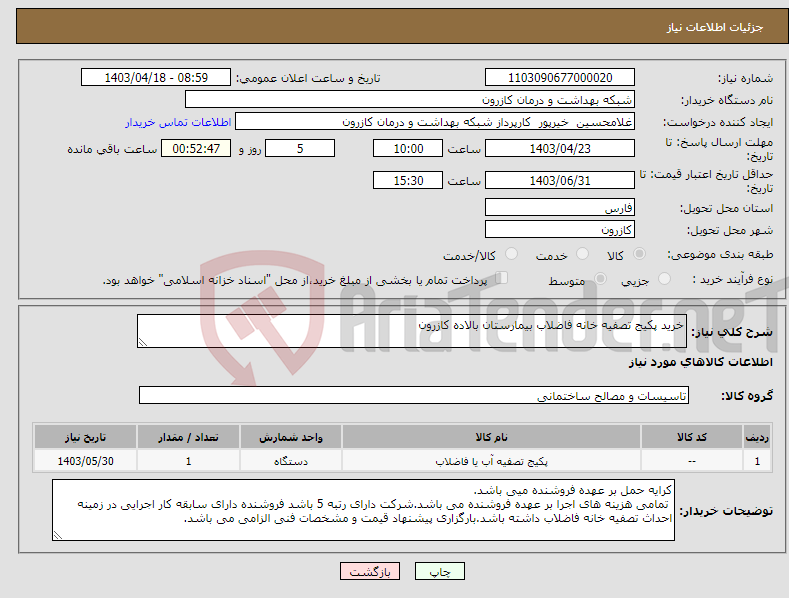
Task: Click the goods group field تاسیسات و مصالح ساختمانی
Action: tap(414, 395)
